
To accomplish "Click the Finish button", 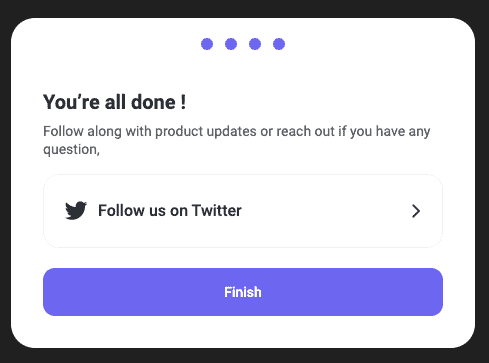I will tap(243, 292).
